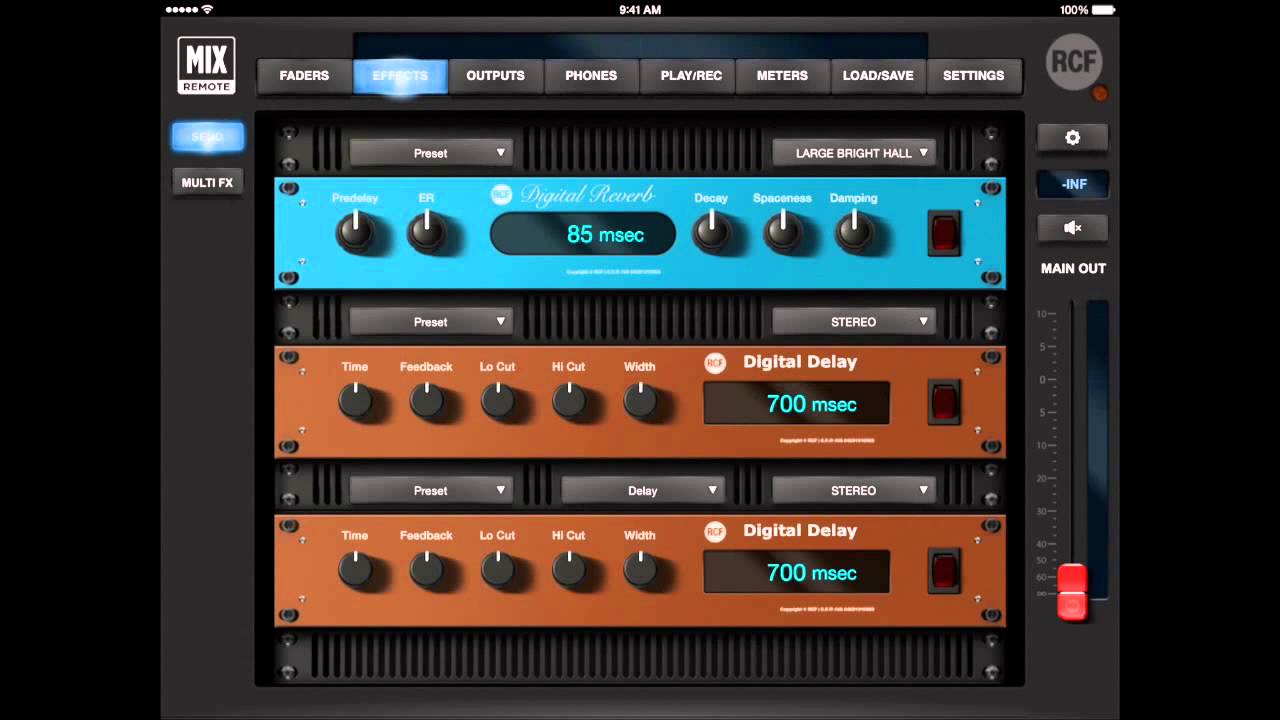Click the Time knob on middle Digital Delay
The image size is (1280, 720).
(x=355, y=401)
